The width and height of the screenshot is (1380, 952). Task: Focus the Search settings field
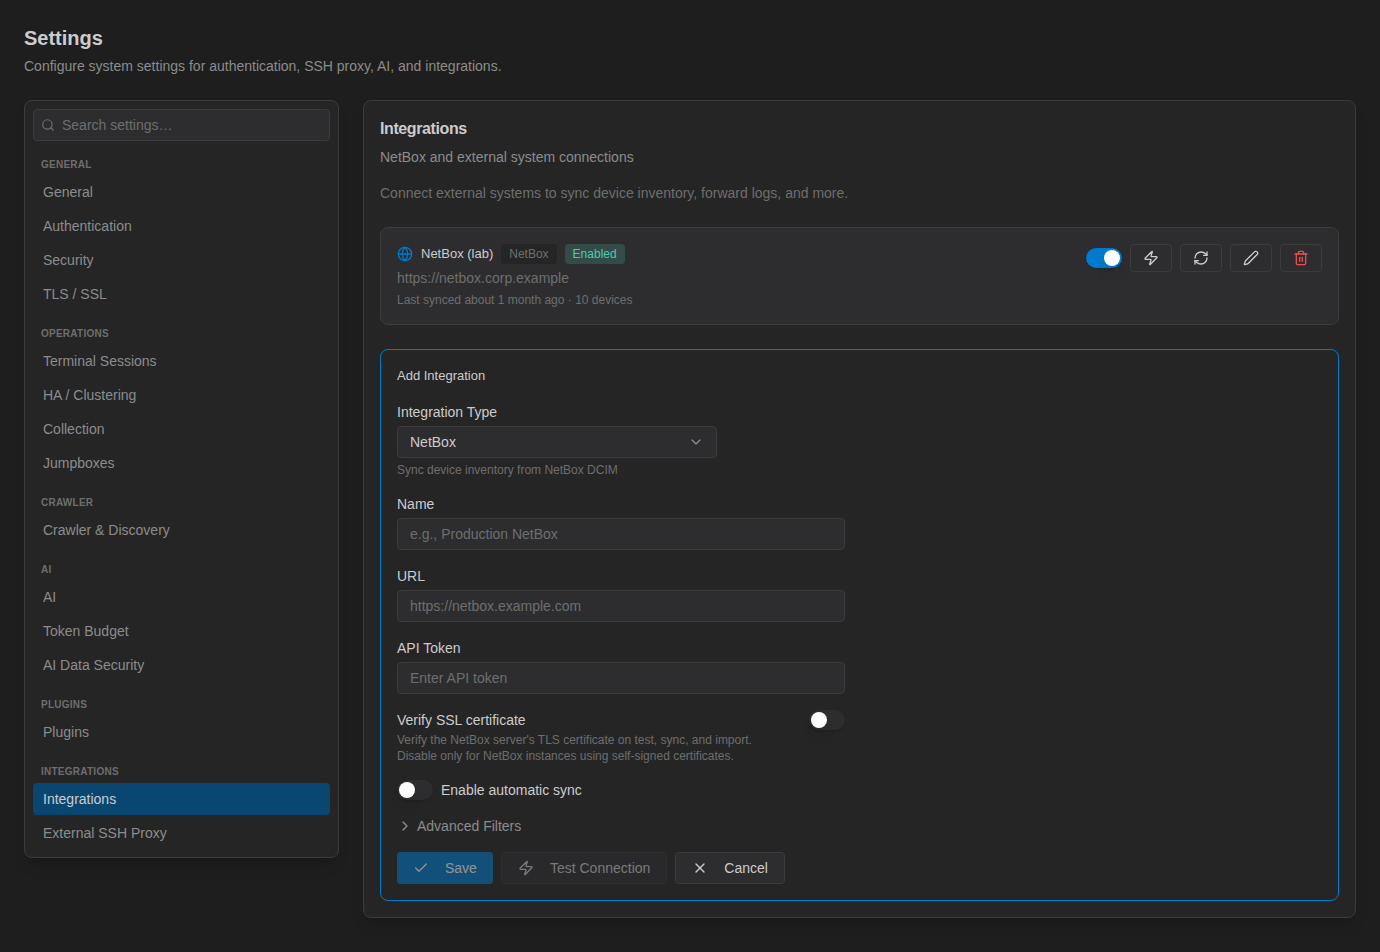tap(181, 125)
